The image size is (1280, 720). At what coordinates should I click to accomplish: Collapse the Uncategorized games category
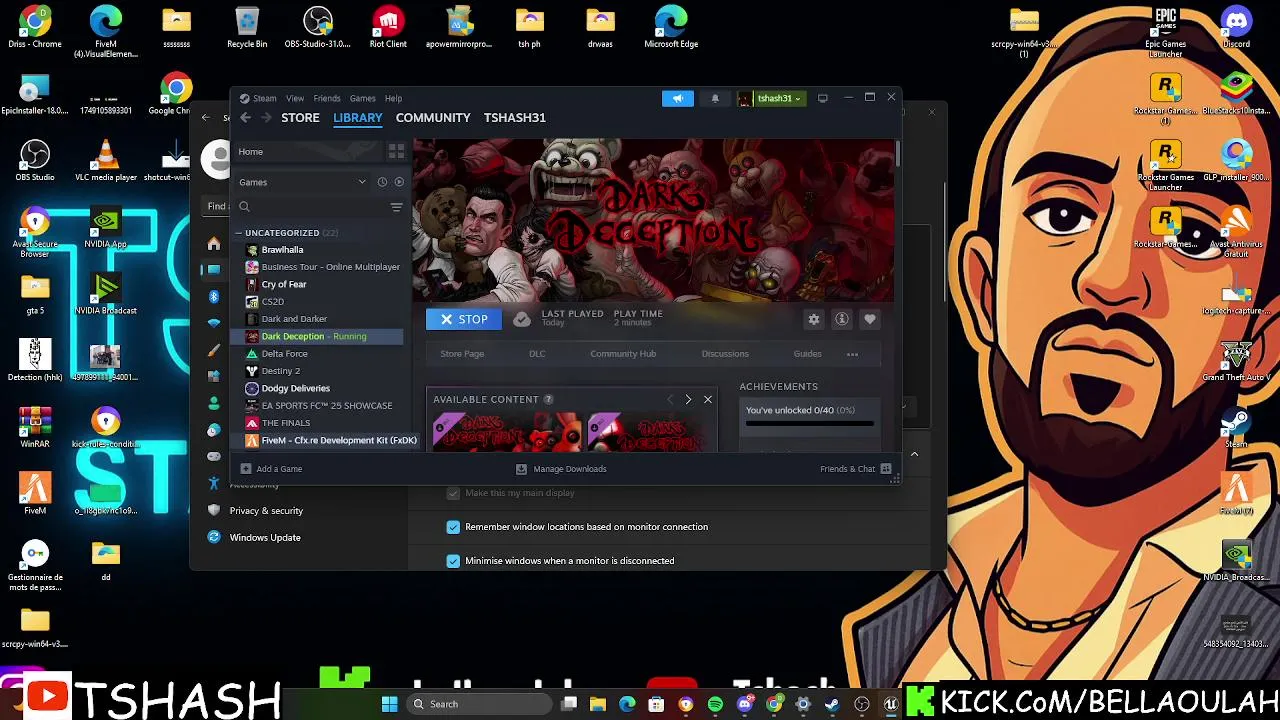(x=239, y=233)
